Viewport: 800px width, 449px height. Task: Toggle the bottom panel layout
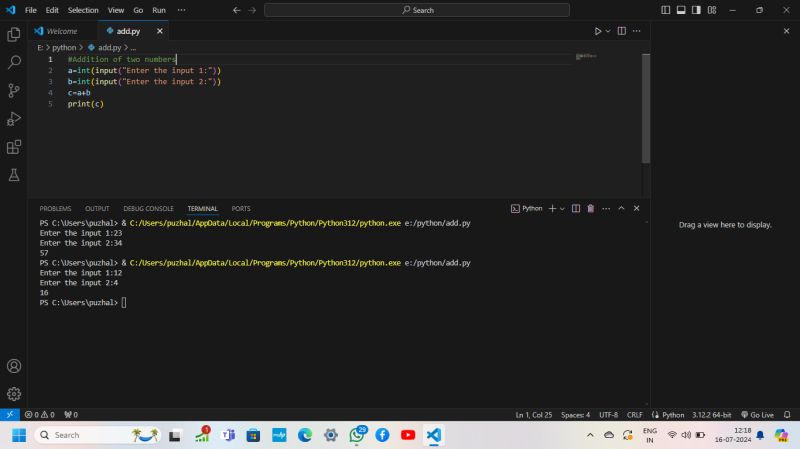[681, 10]
